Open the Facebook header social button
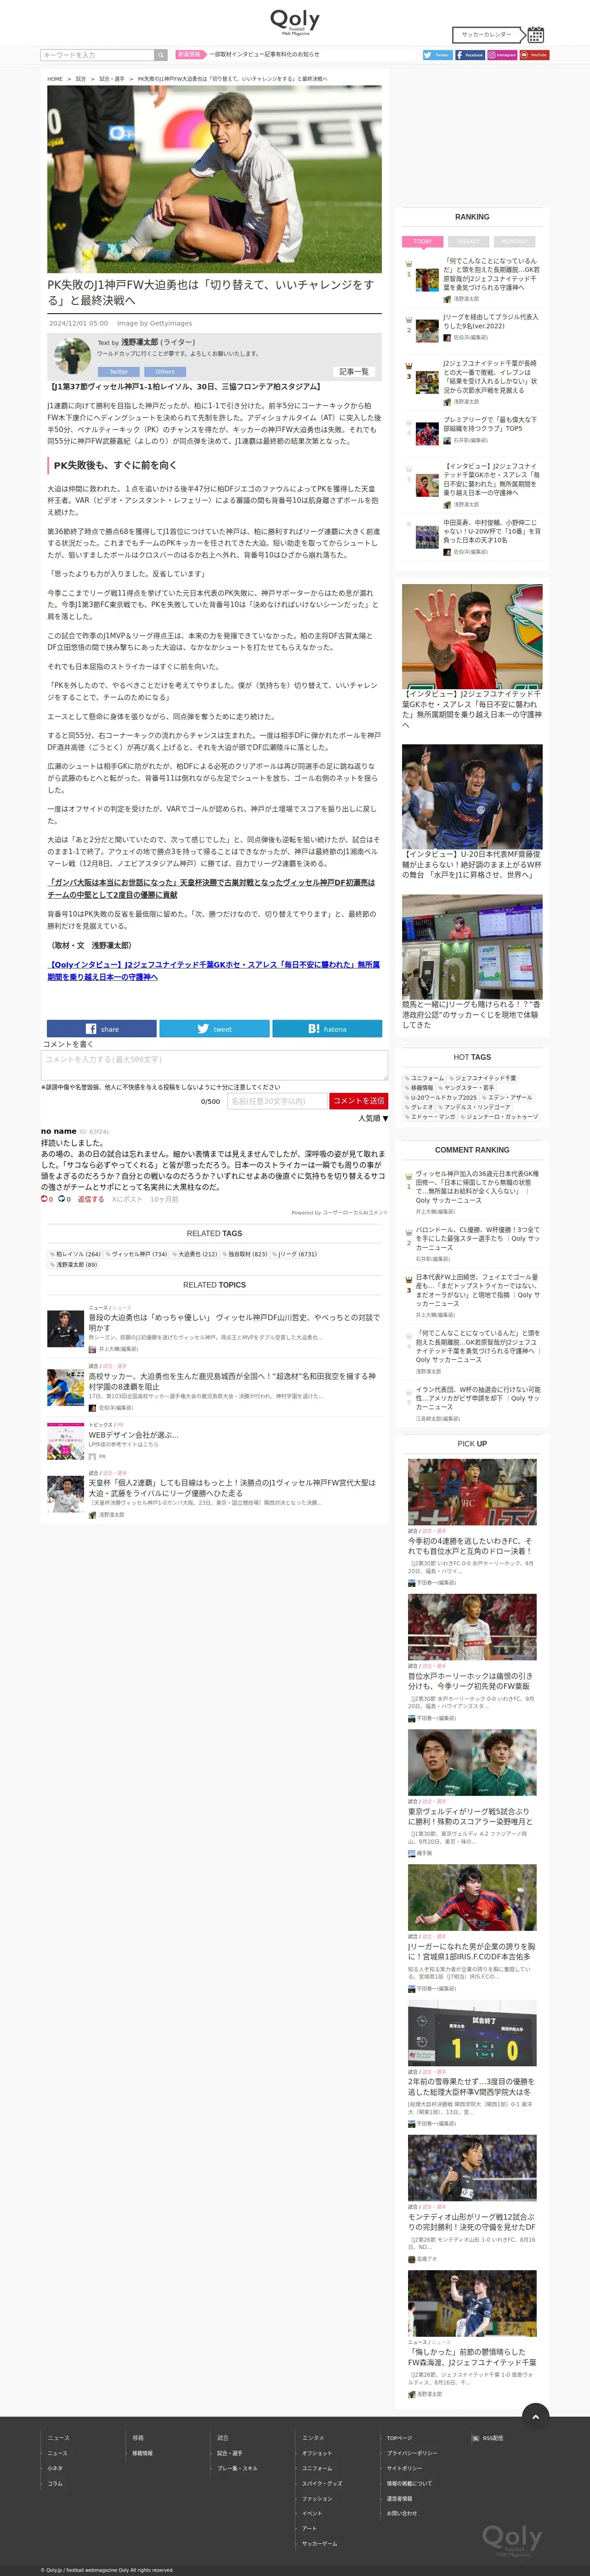 pyautogui.click(x=469, y=55)
